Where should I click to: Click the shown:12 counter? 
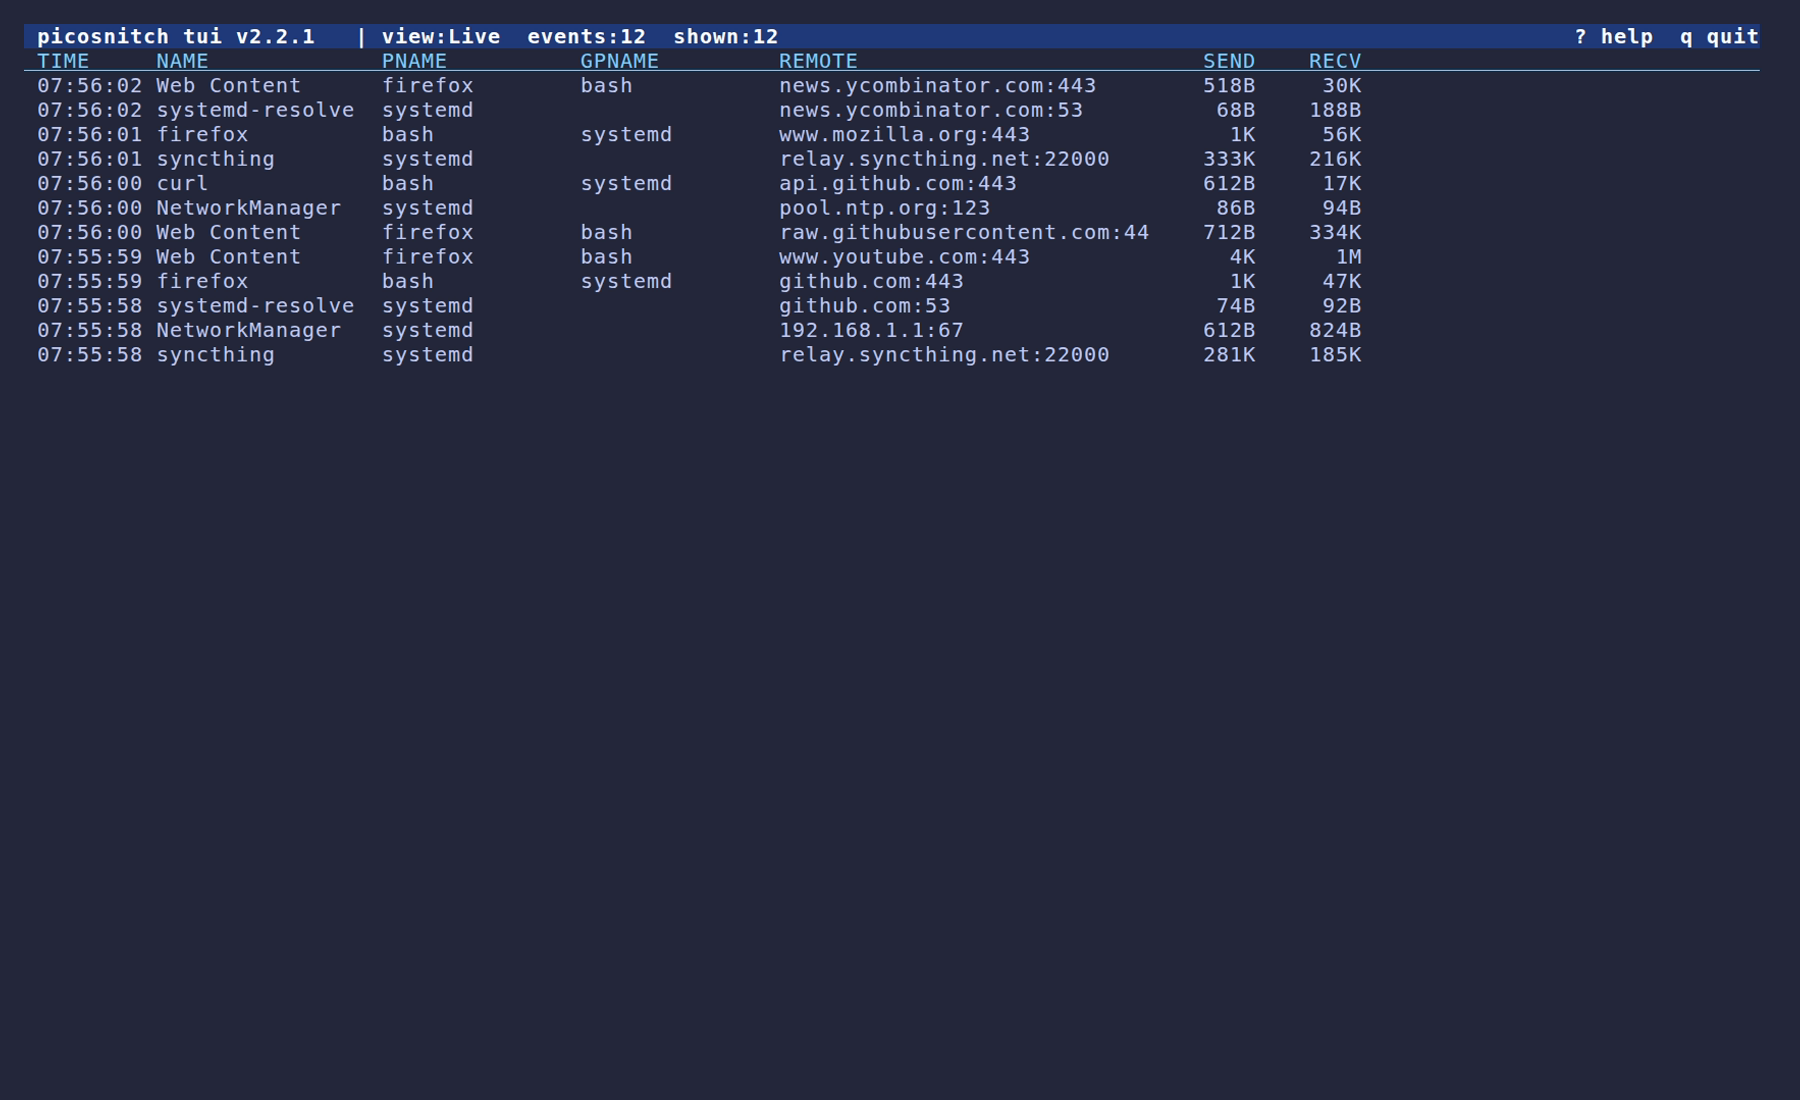pyautogui.click(x=726, y=37)
